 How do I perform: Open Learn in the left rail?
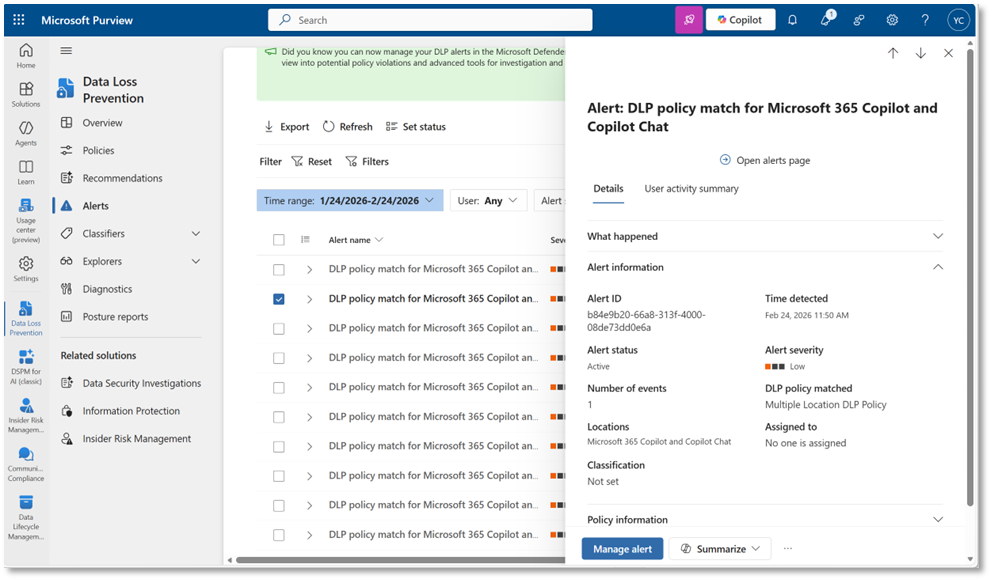click(26, 172)
